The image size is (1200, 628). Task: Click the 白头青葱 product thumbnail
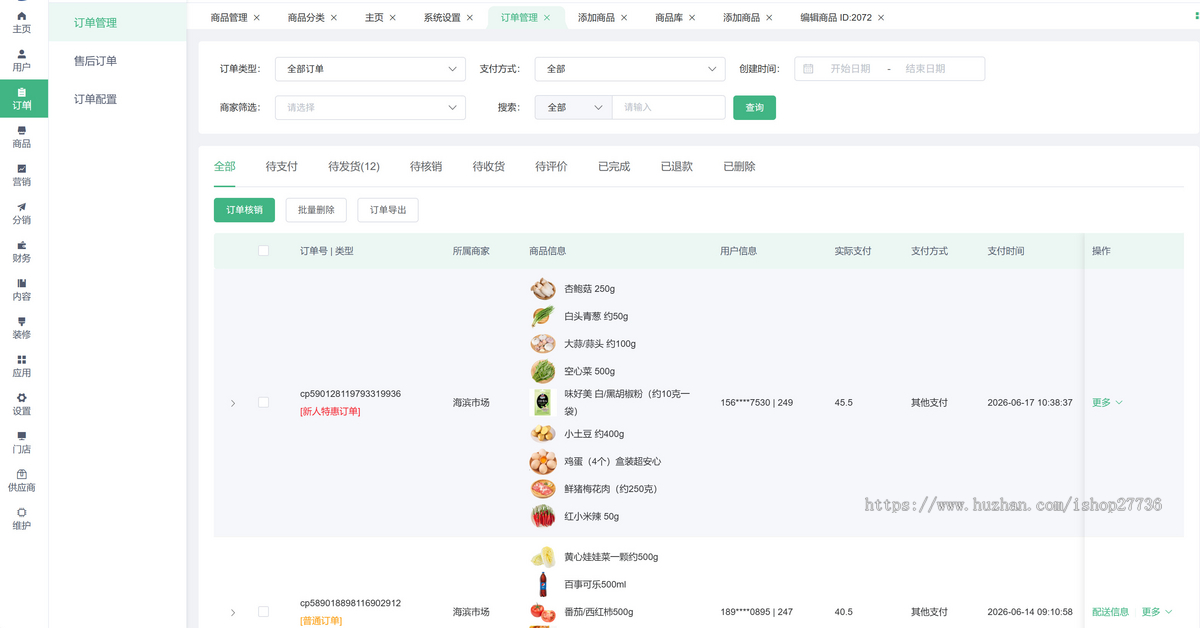pos(543,316)
